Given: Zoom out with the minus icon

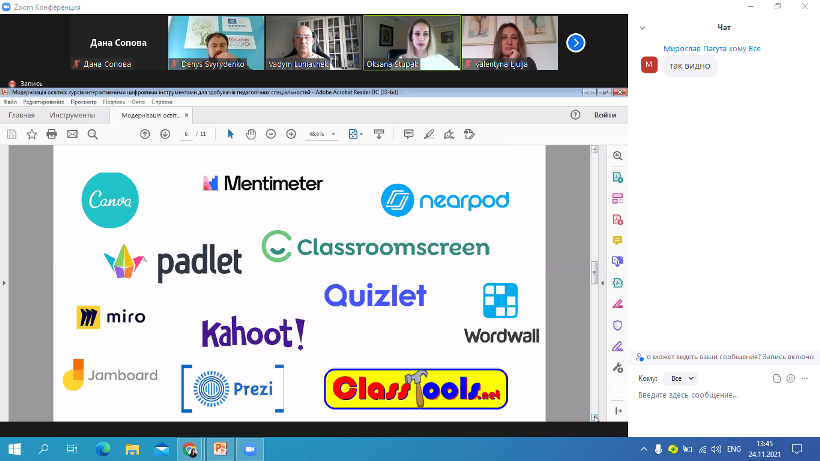Looking at the screenshot, I should 271,134.
